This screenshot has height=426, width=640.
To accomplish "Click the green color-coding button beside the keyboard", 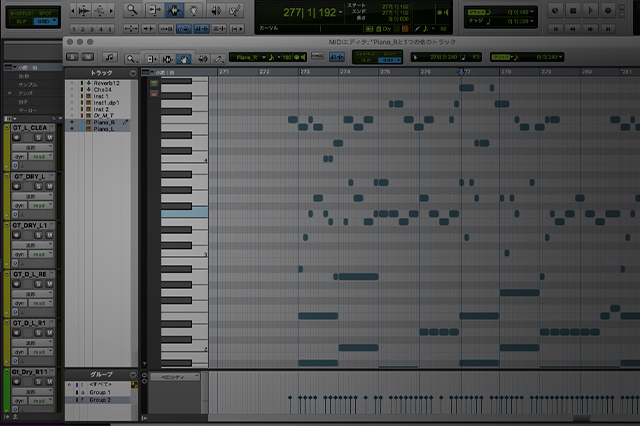I will (x=154, y=84).
